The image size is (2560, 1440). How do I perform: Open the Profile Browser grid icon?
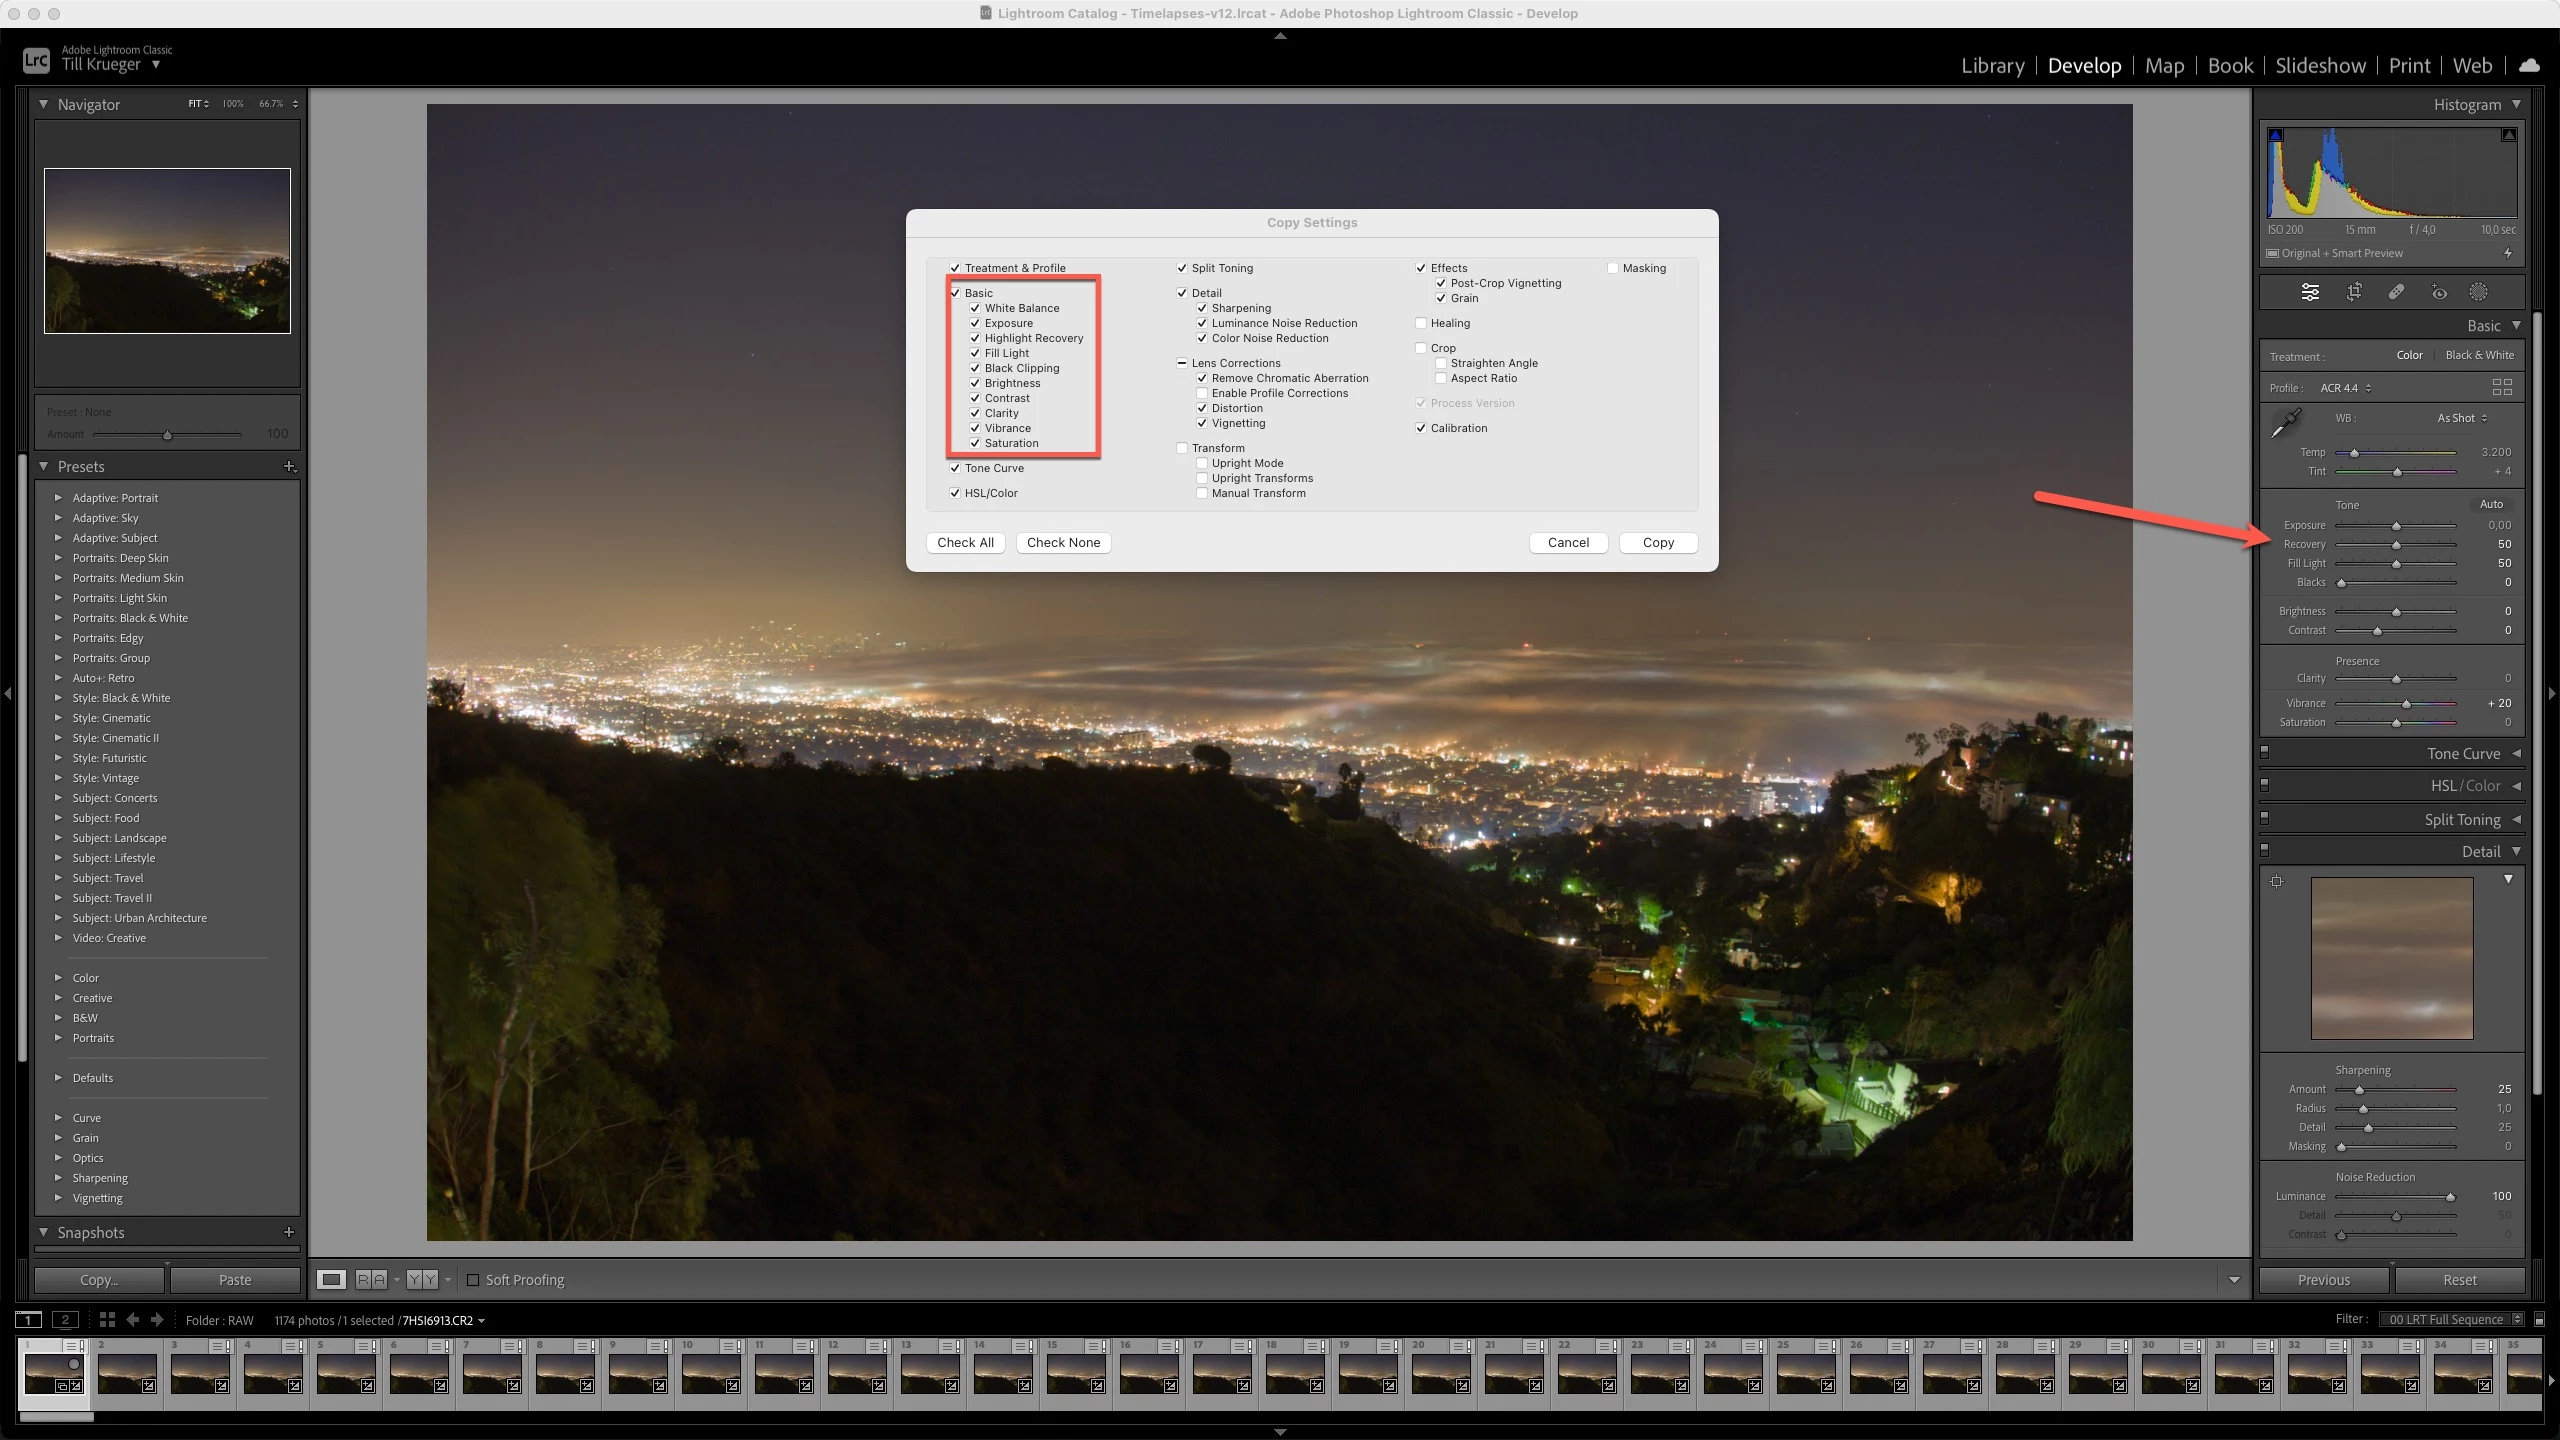(x=2502, y=387)
